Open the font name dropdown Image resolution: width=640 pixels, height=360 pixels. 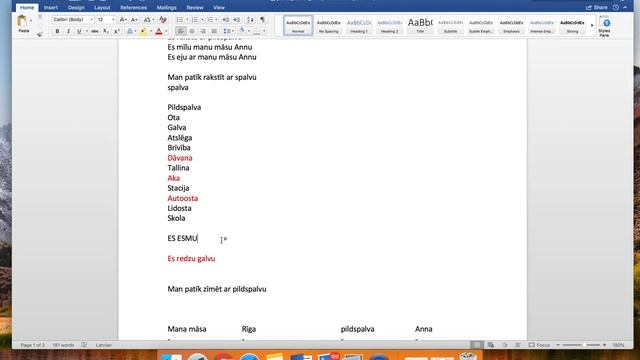click(x=91, y=20)
